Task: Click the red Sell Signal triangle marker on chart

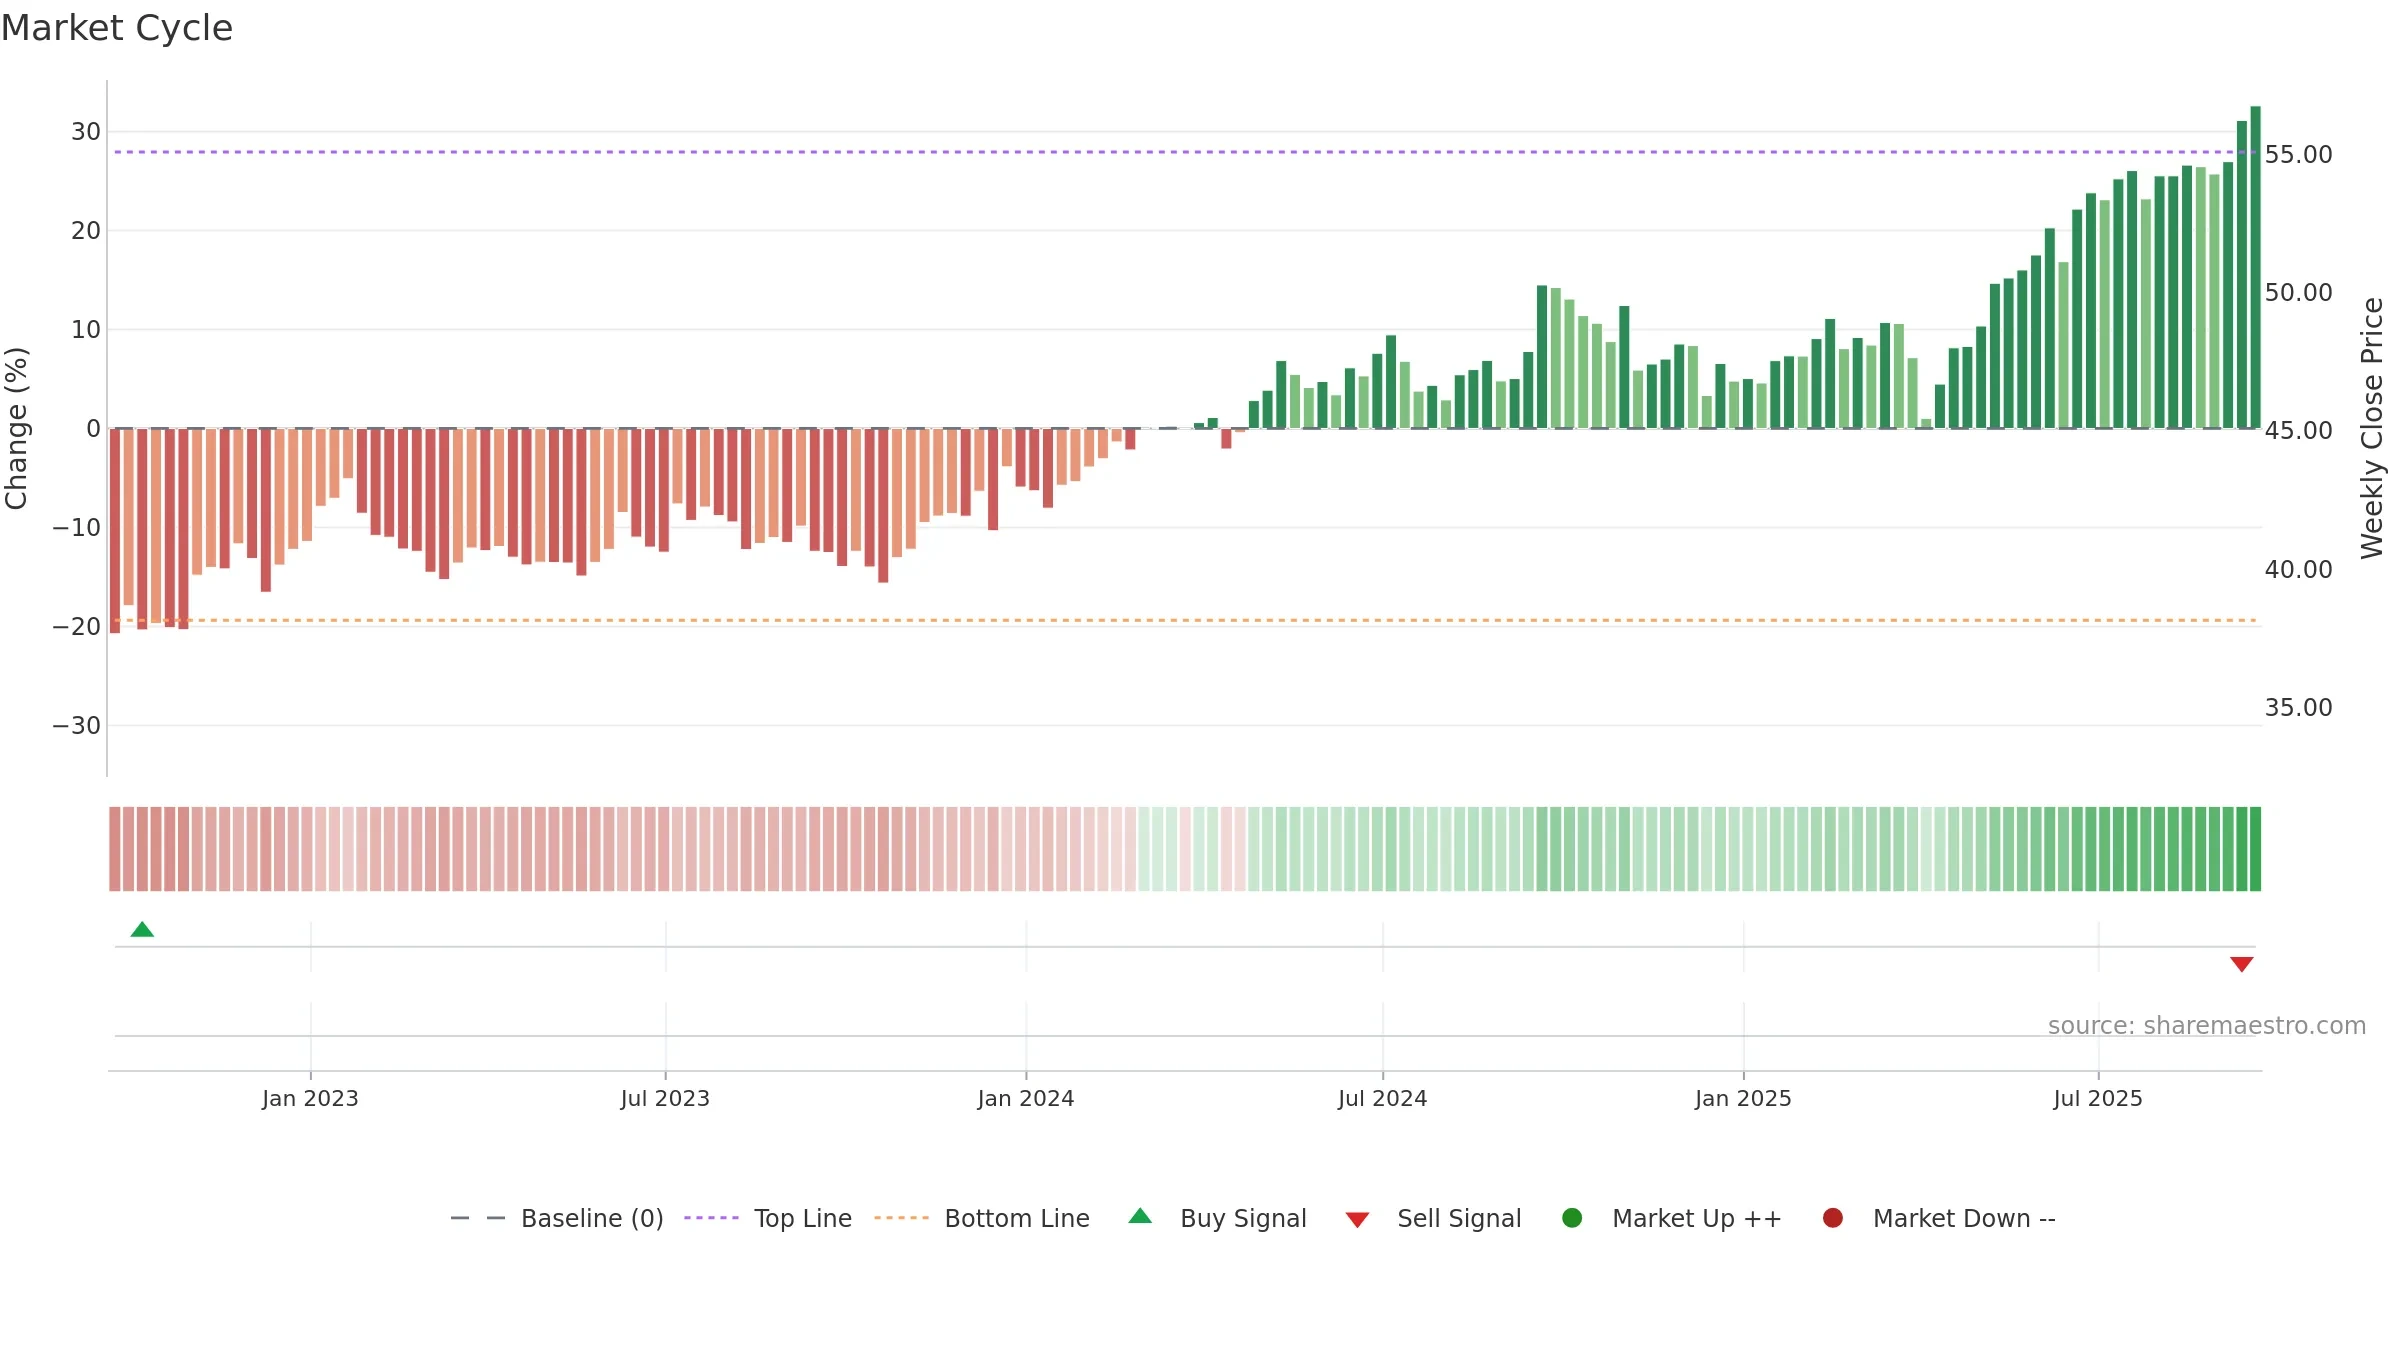Action: 2241,964
